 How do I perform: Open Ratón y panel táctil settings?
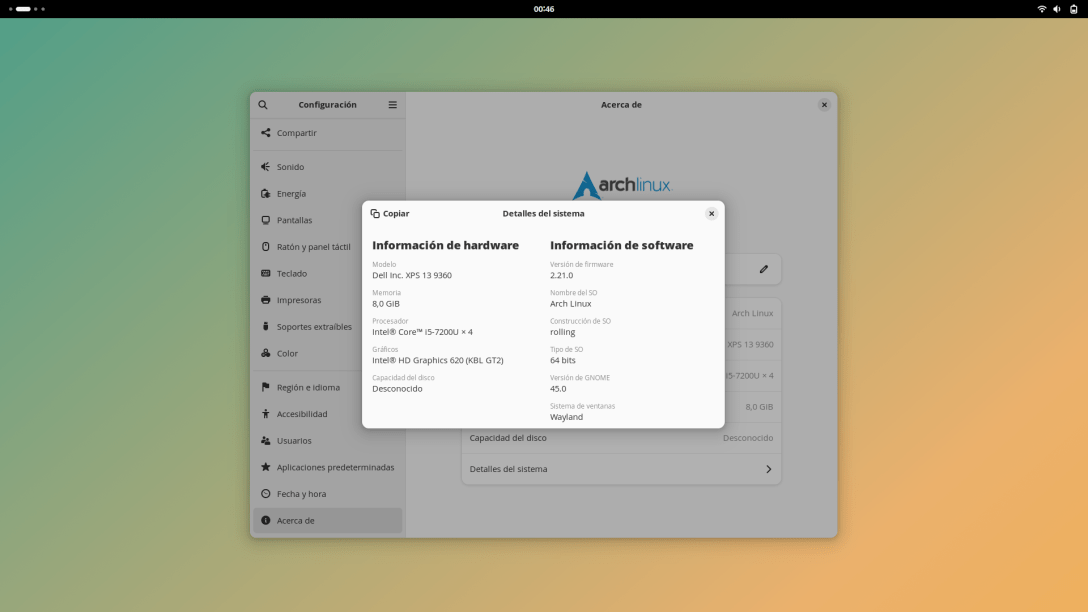(x=328, y=246)
